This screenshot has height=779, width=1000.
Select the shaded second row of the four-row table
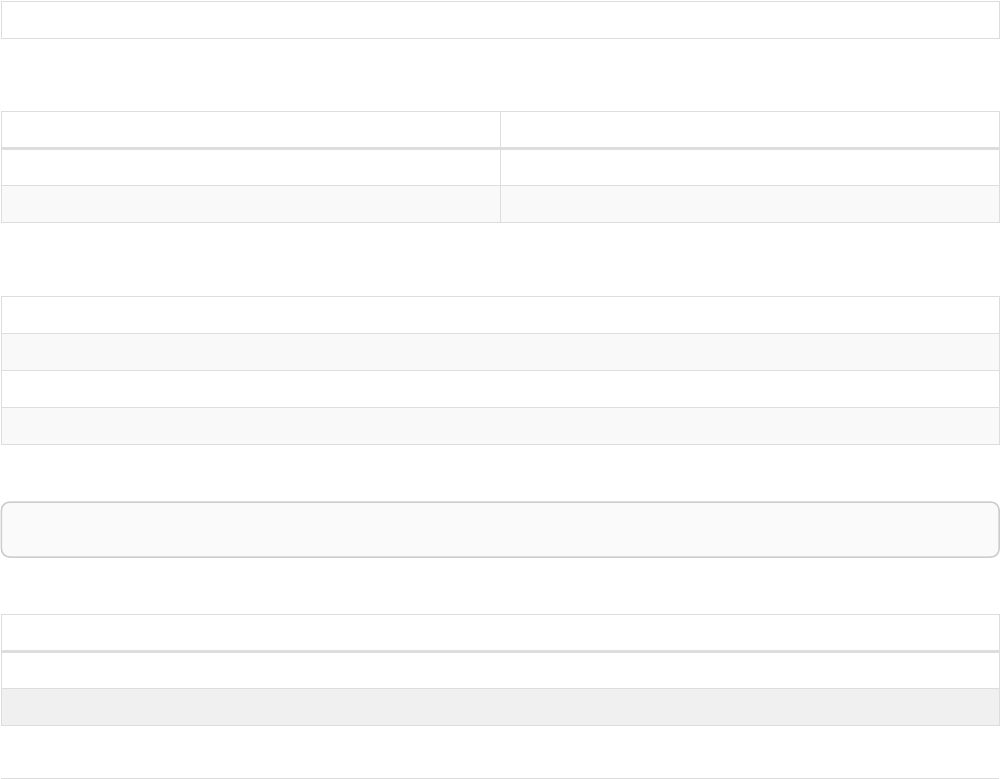pos(500,352)
